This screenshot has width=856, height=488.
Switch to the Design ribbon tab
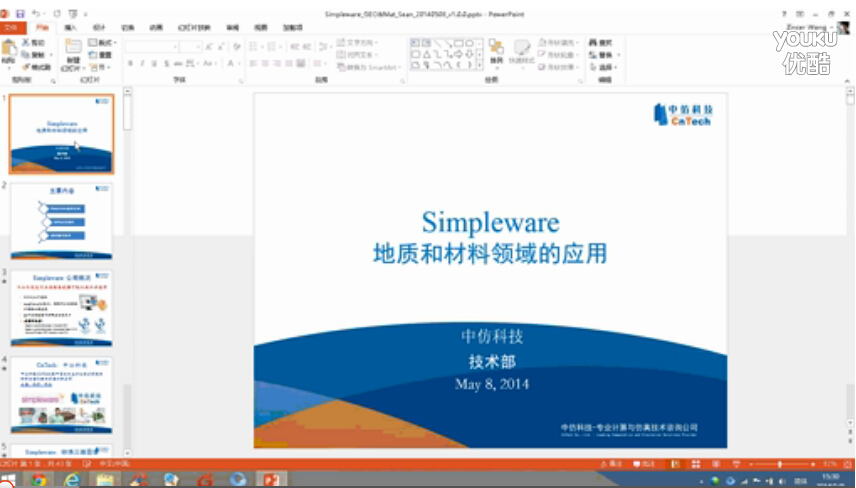[99, 27]
